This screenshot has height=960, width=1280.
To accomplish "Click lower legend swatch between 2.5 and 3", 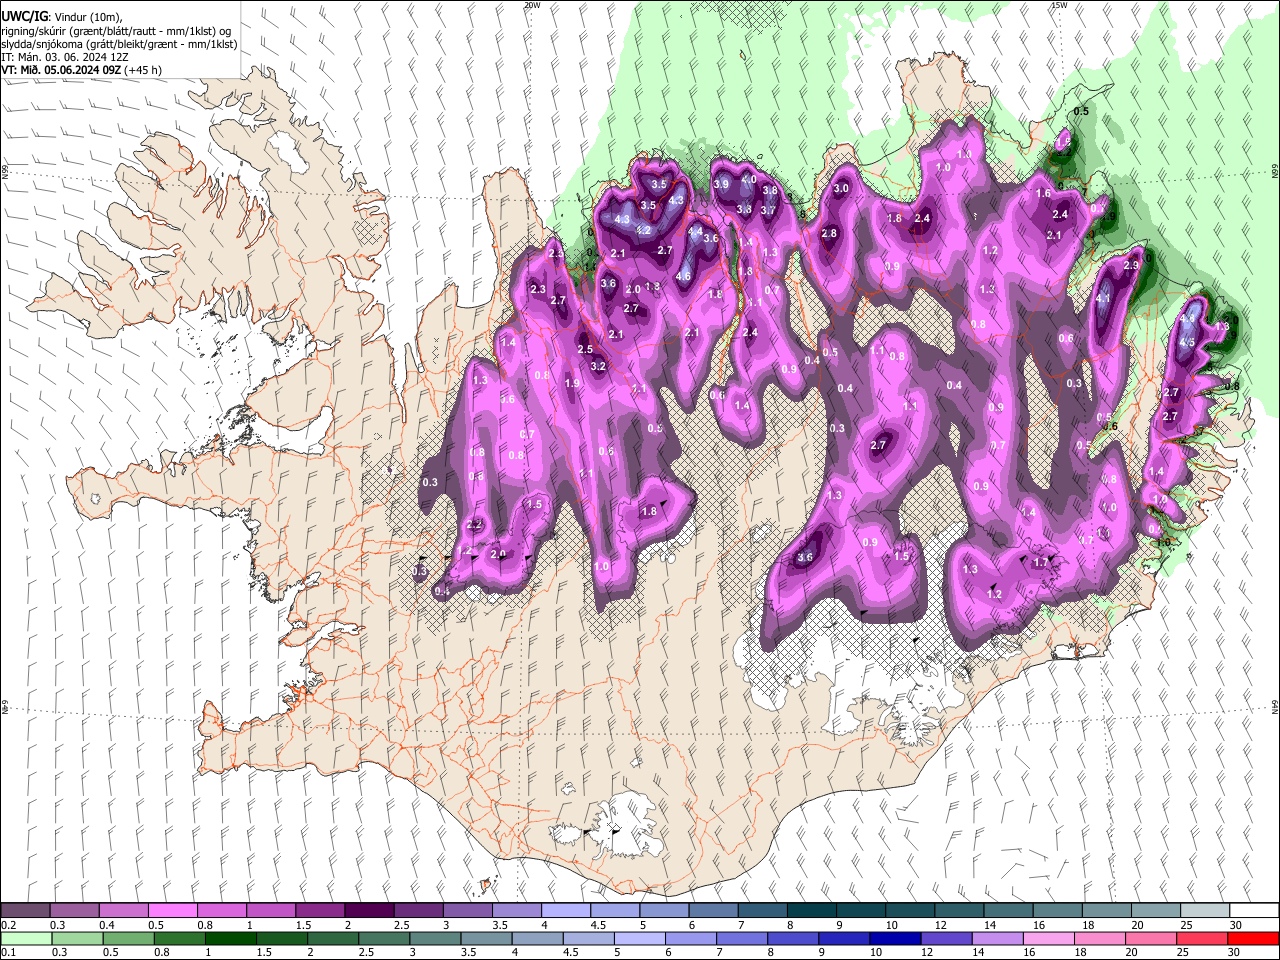I will 384,938.
